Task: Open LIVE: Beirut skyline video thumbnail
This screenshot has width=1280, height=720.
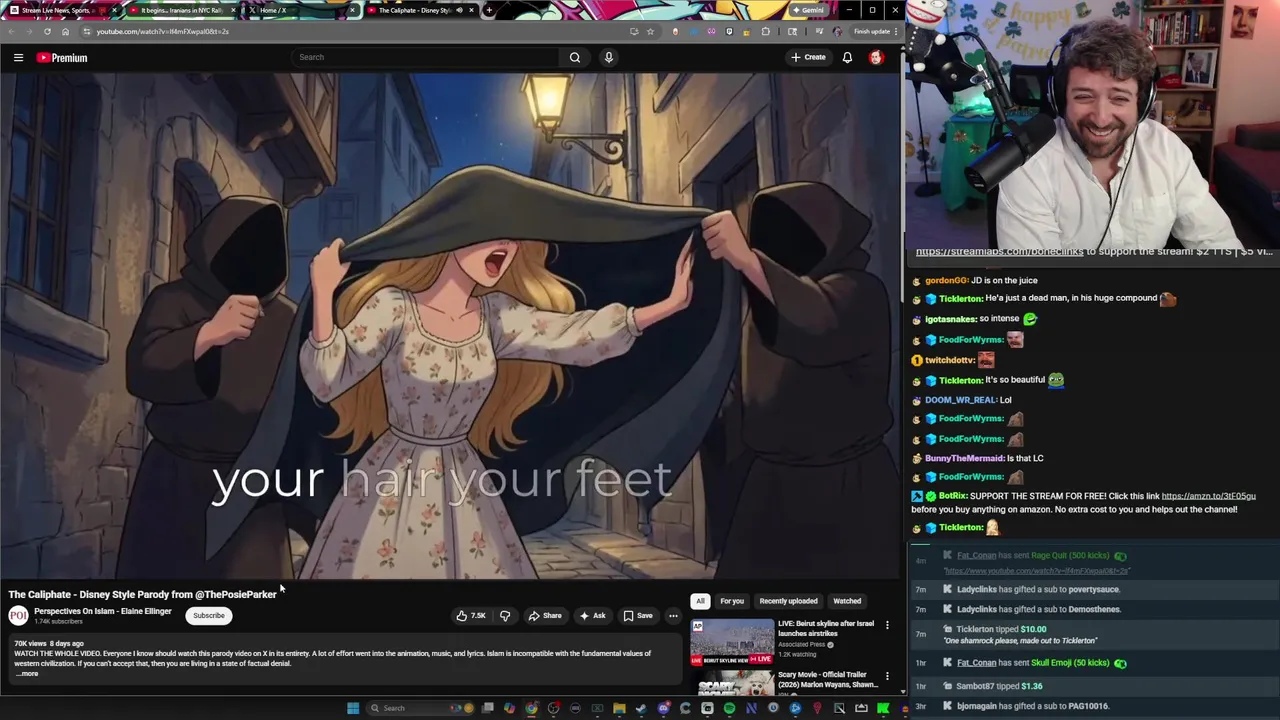Action: point(732,642)
